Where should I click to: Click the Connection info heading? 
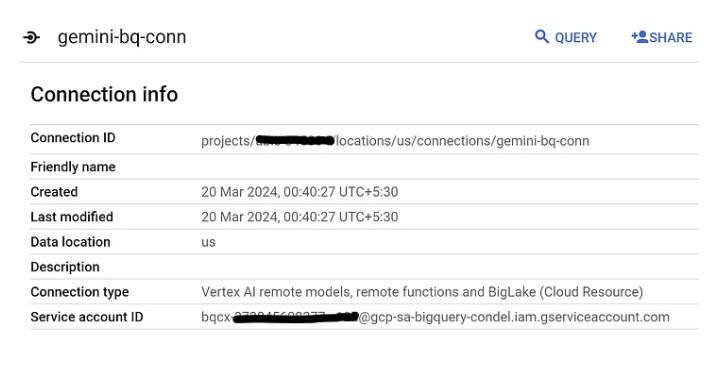pyautogui.click(x=104, y=94)
